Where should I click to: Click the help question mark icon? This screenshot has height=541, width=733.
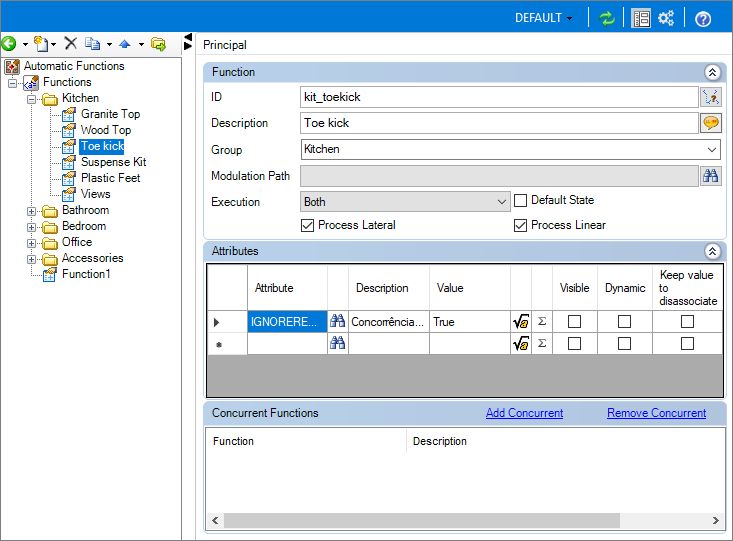pos(703,19)
